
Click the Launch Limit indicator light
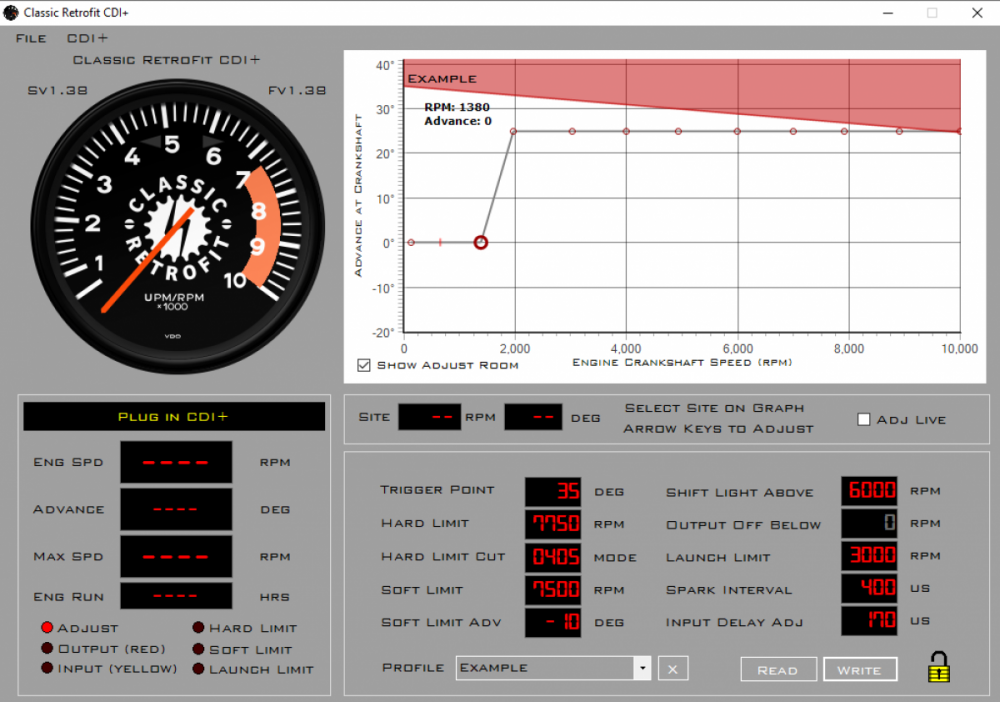click(198, 669)
